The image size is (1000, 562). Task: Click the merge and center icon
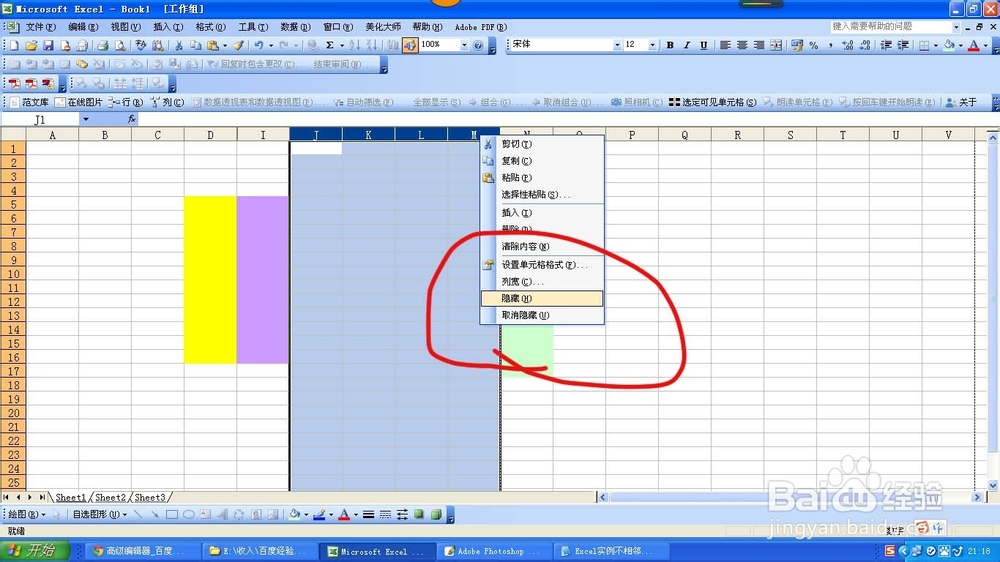coord(776,45)
